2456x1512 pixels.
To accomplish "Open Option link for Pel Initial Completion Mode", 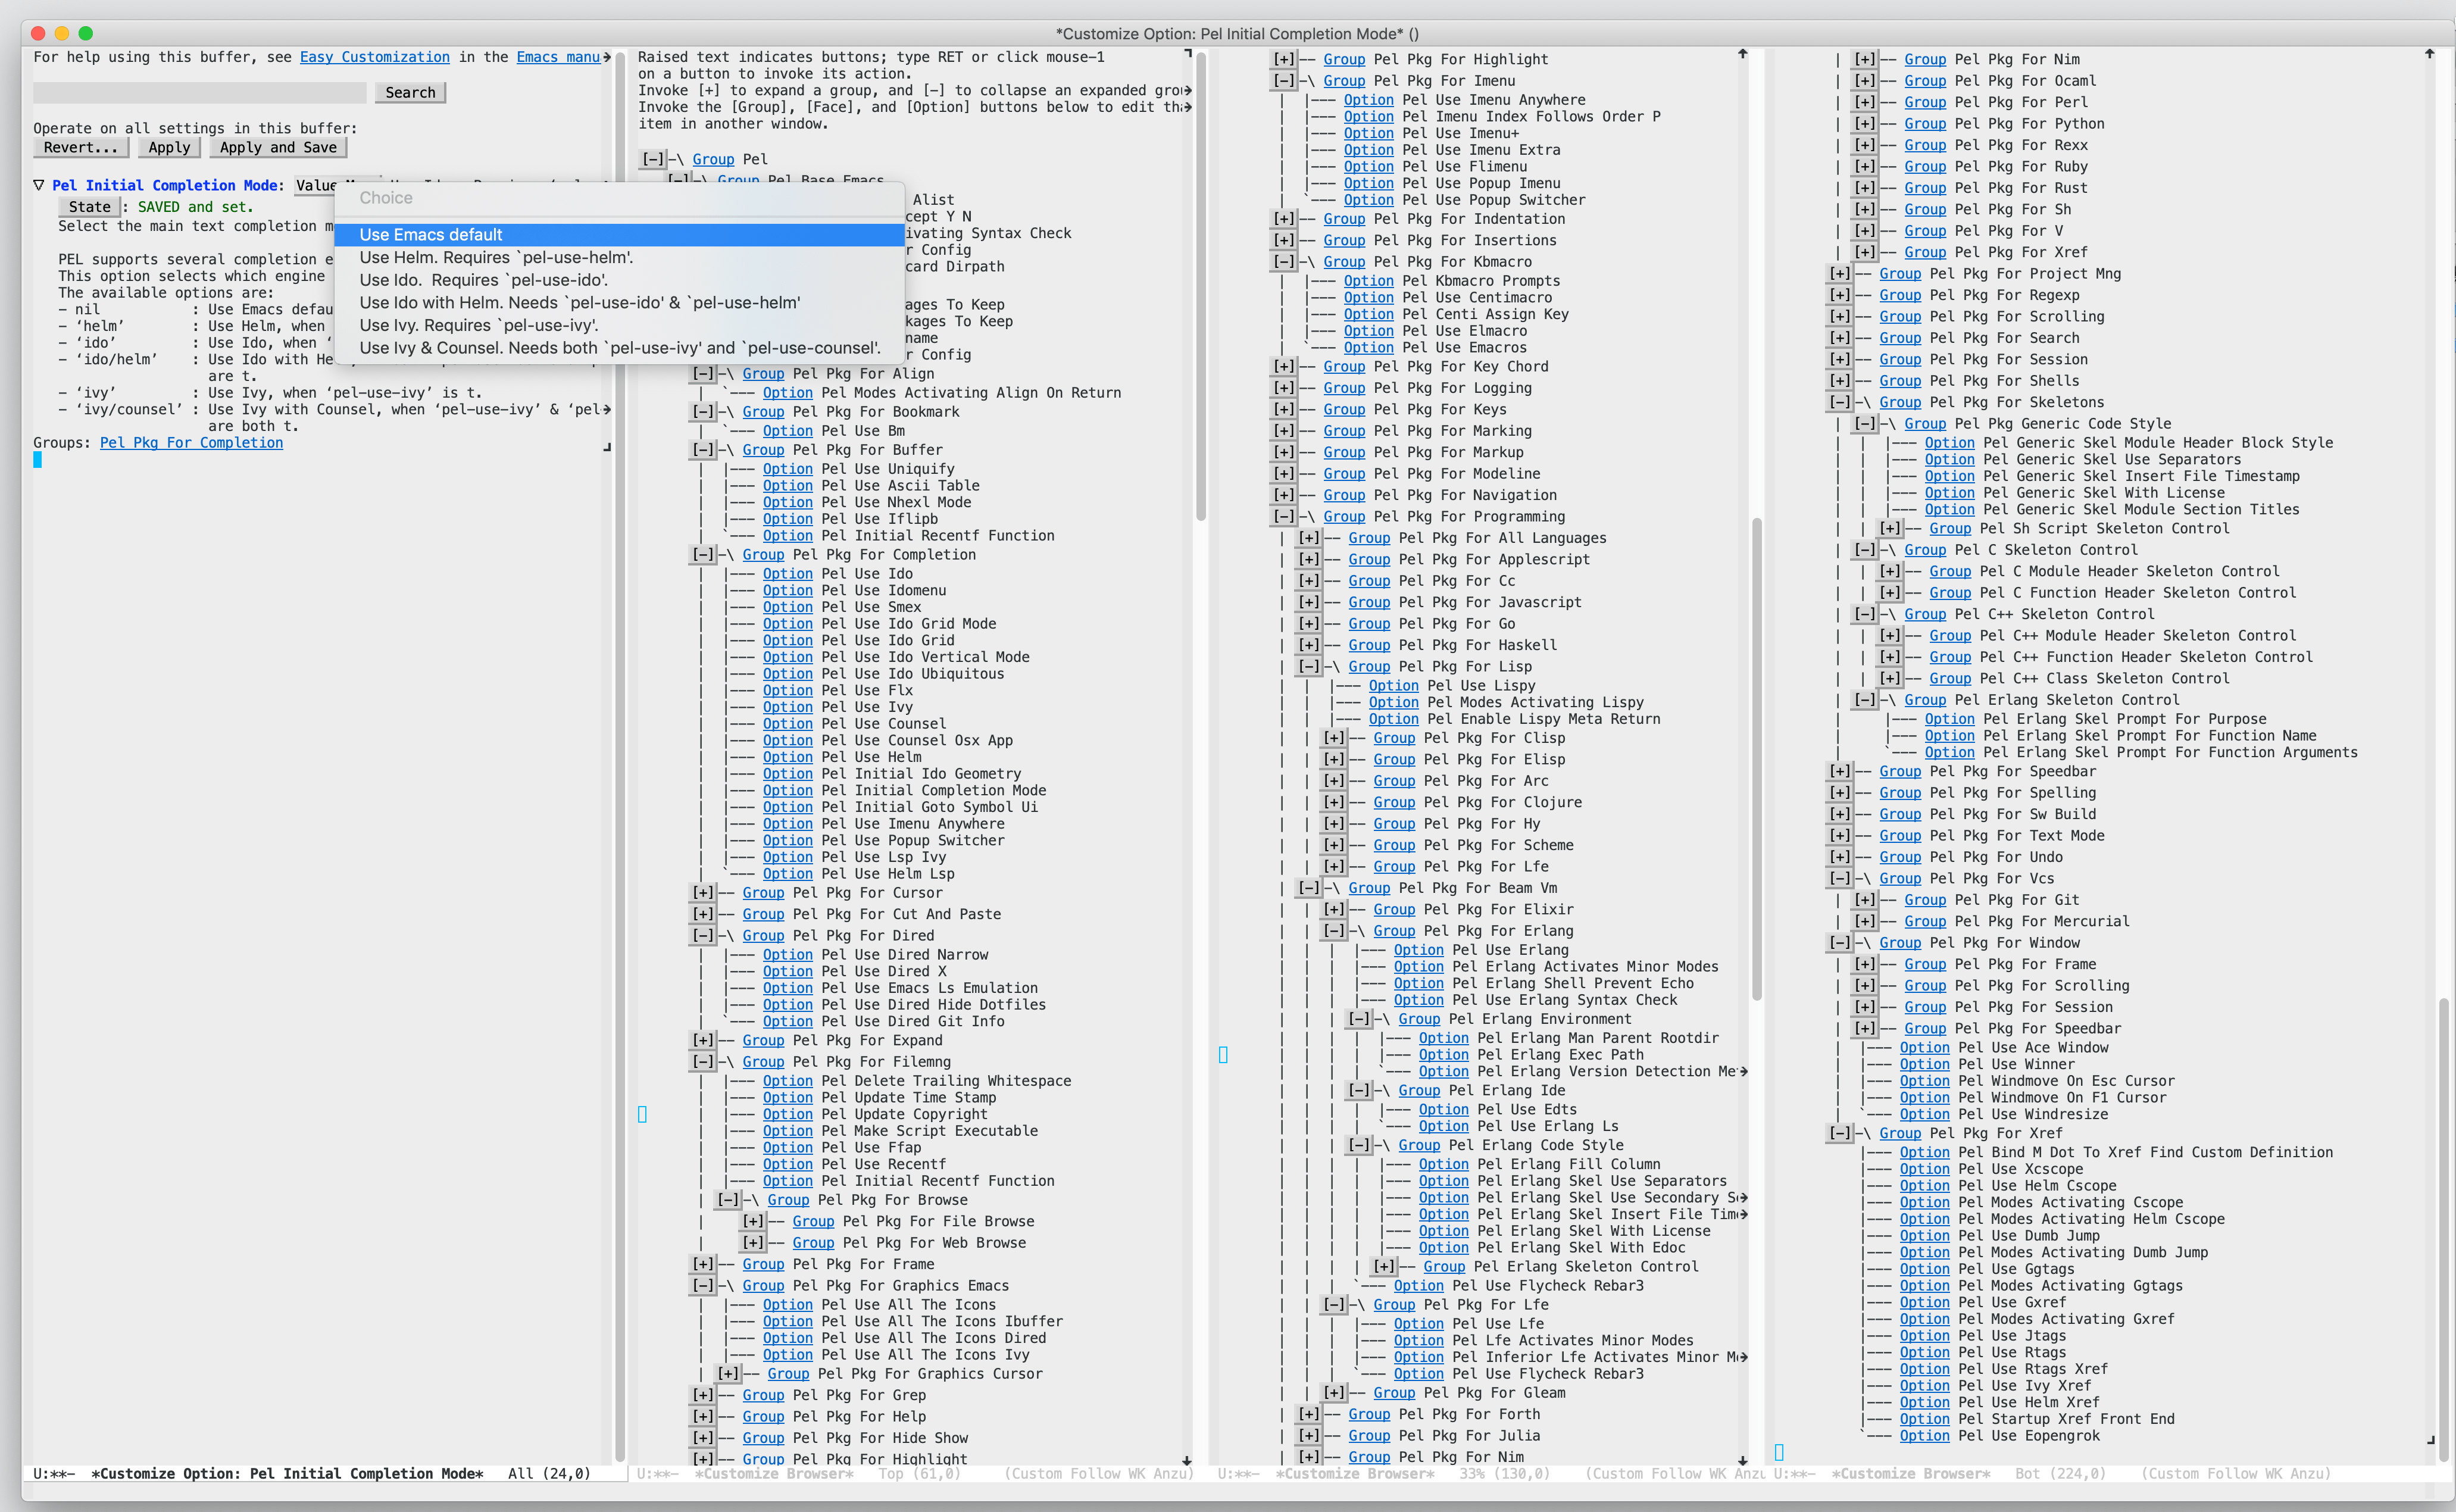I will tap(787, 790).
